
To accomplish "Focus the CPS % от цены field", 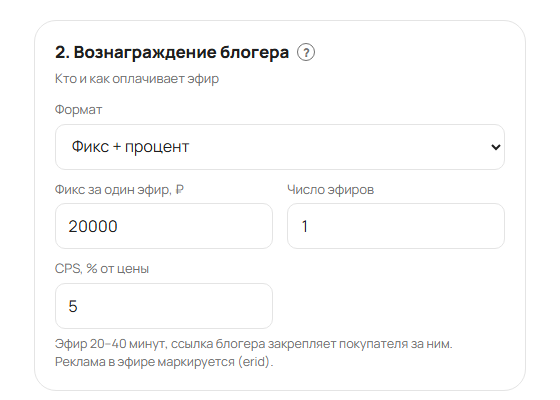I will pos(164,306).
